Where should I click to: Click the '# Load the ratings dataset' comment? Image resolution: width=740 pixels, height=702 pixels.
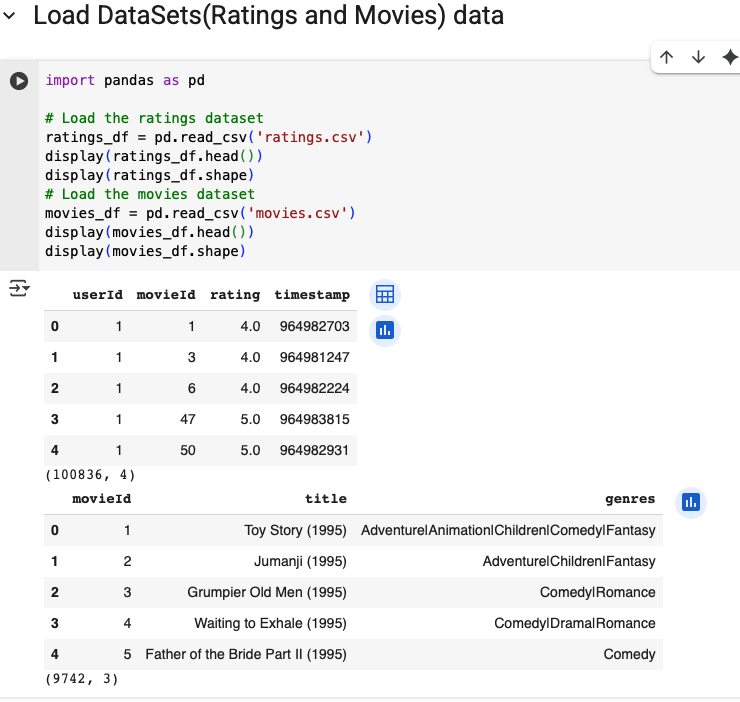(x=154, y=118)
